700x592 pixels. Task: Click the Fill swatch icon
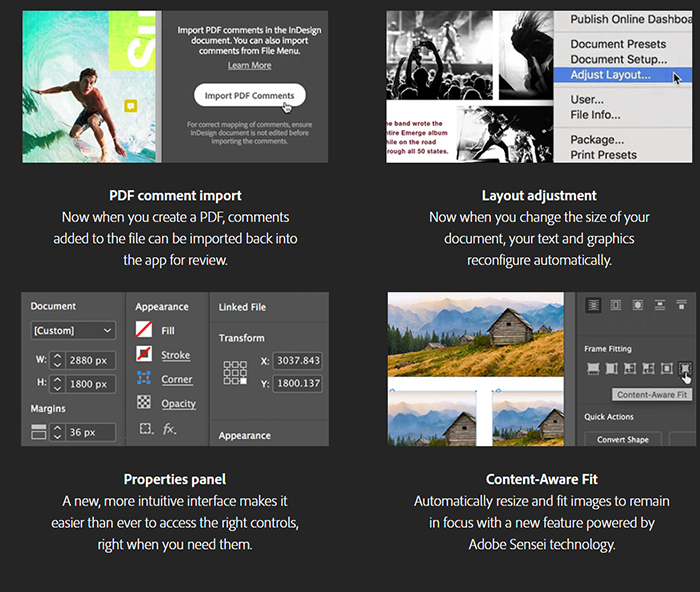point(144,331)
